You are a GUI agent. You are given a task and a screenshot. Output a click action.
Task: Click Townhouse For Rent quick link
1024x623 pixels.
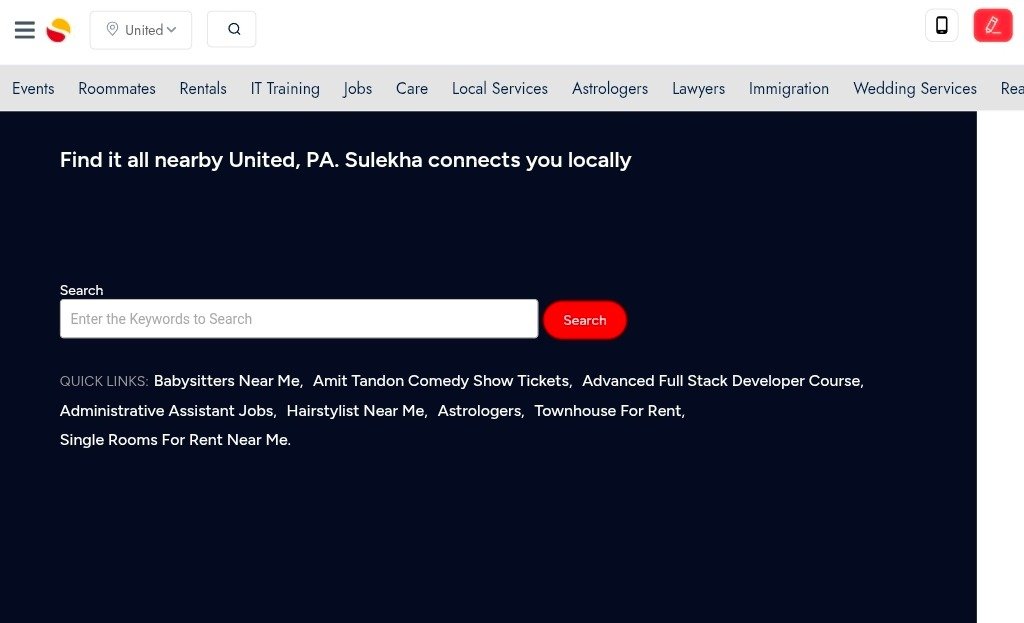608,411
